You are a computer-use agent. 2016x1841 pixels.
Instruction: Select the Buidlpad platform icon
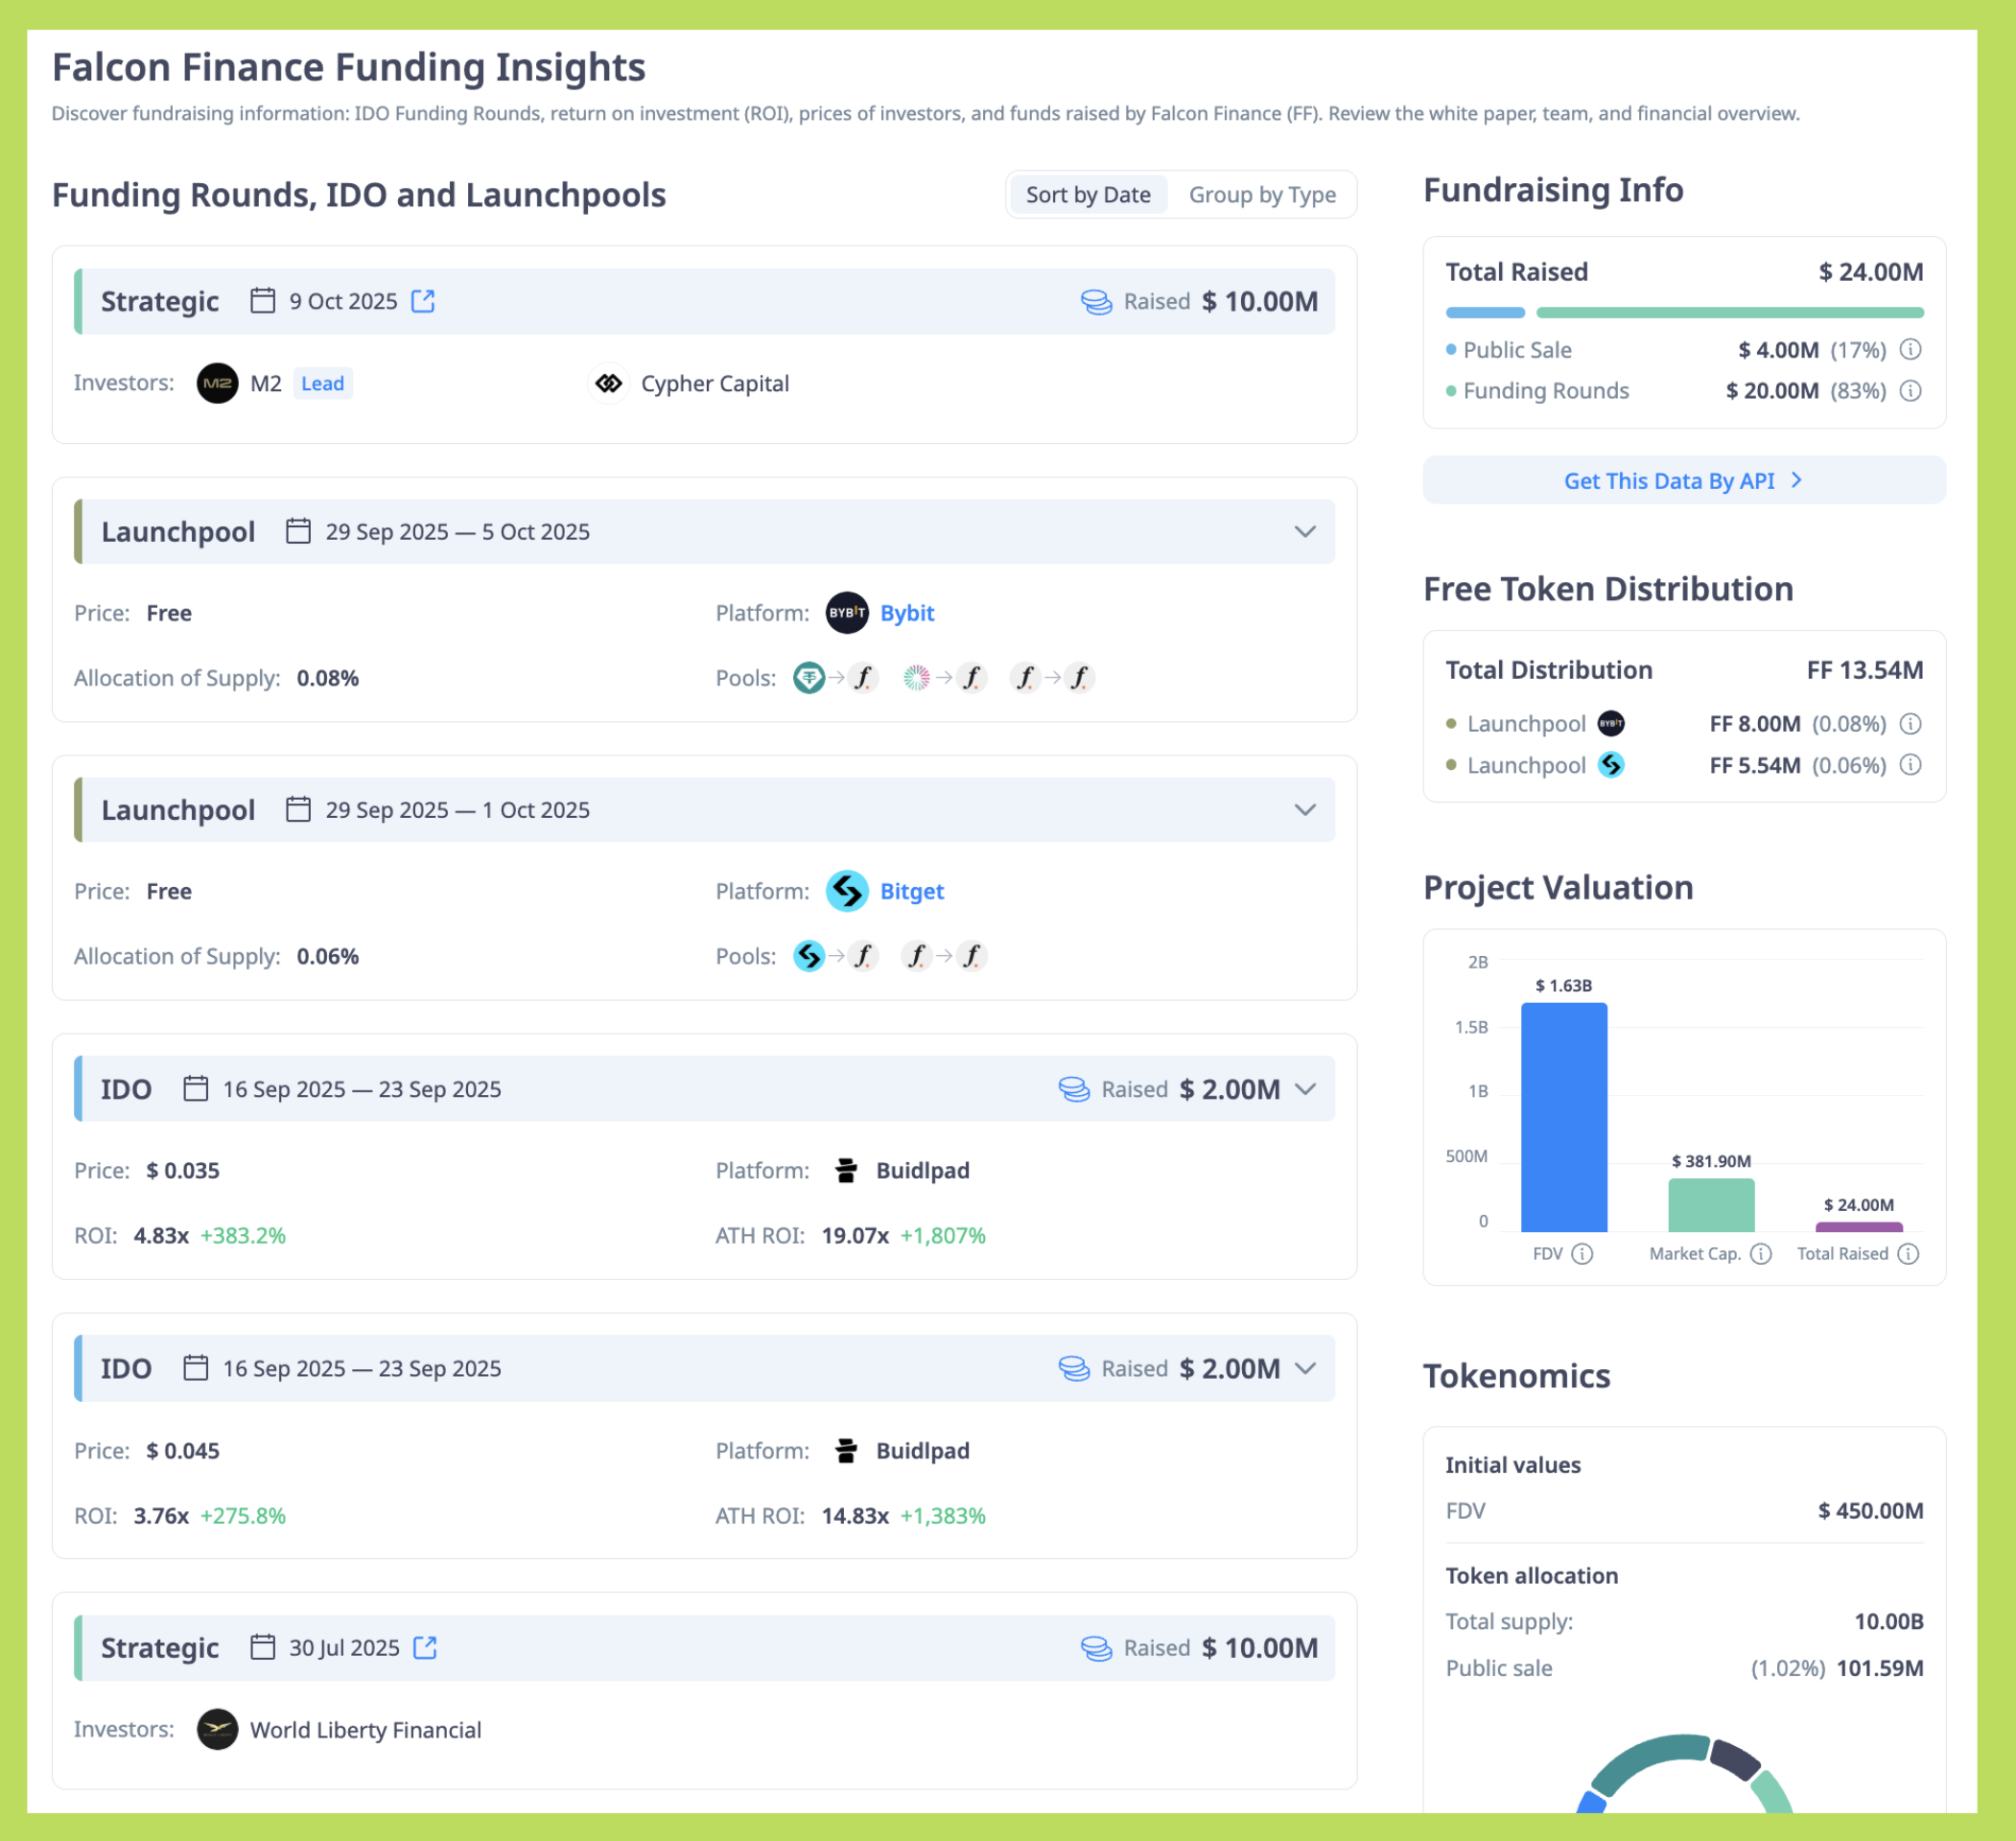pyautogui.click(x=846, y=1170)
